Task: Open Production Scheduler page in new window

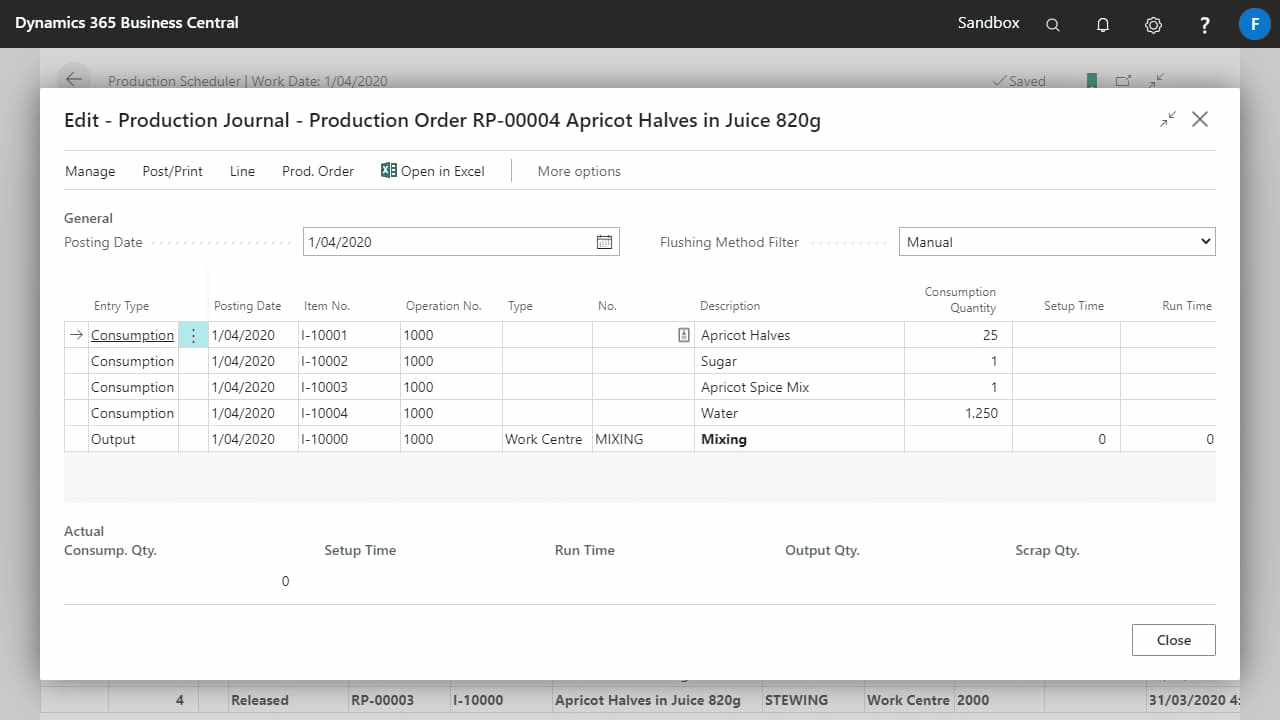Action: pyautogui.click(x=1123, y=81)
